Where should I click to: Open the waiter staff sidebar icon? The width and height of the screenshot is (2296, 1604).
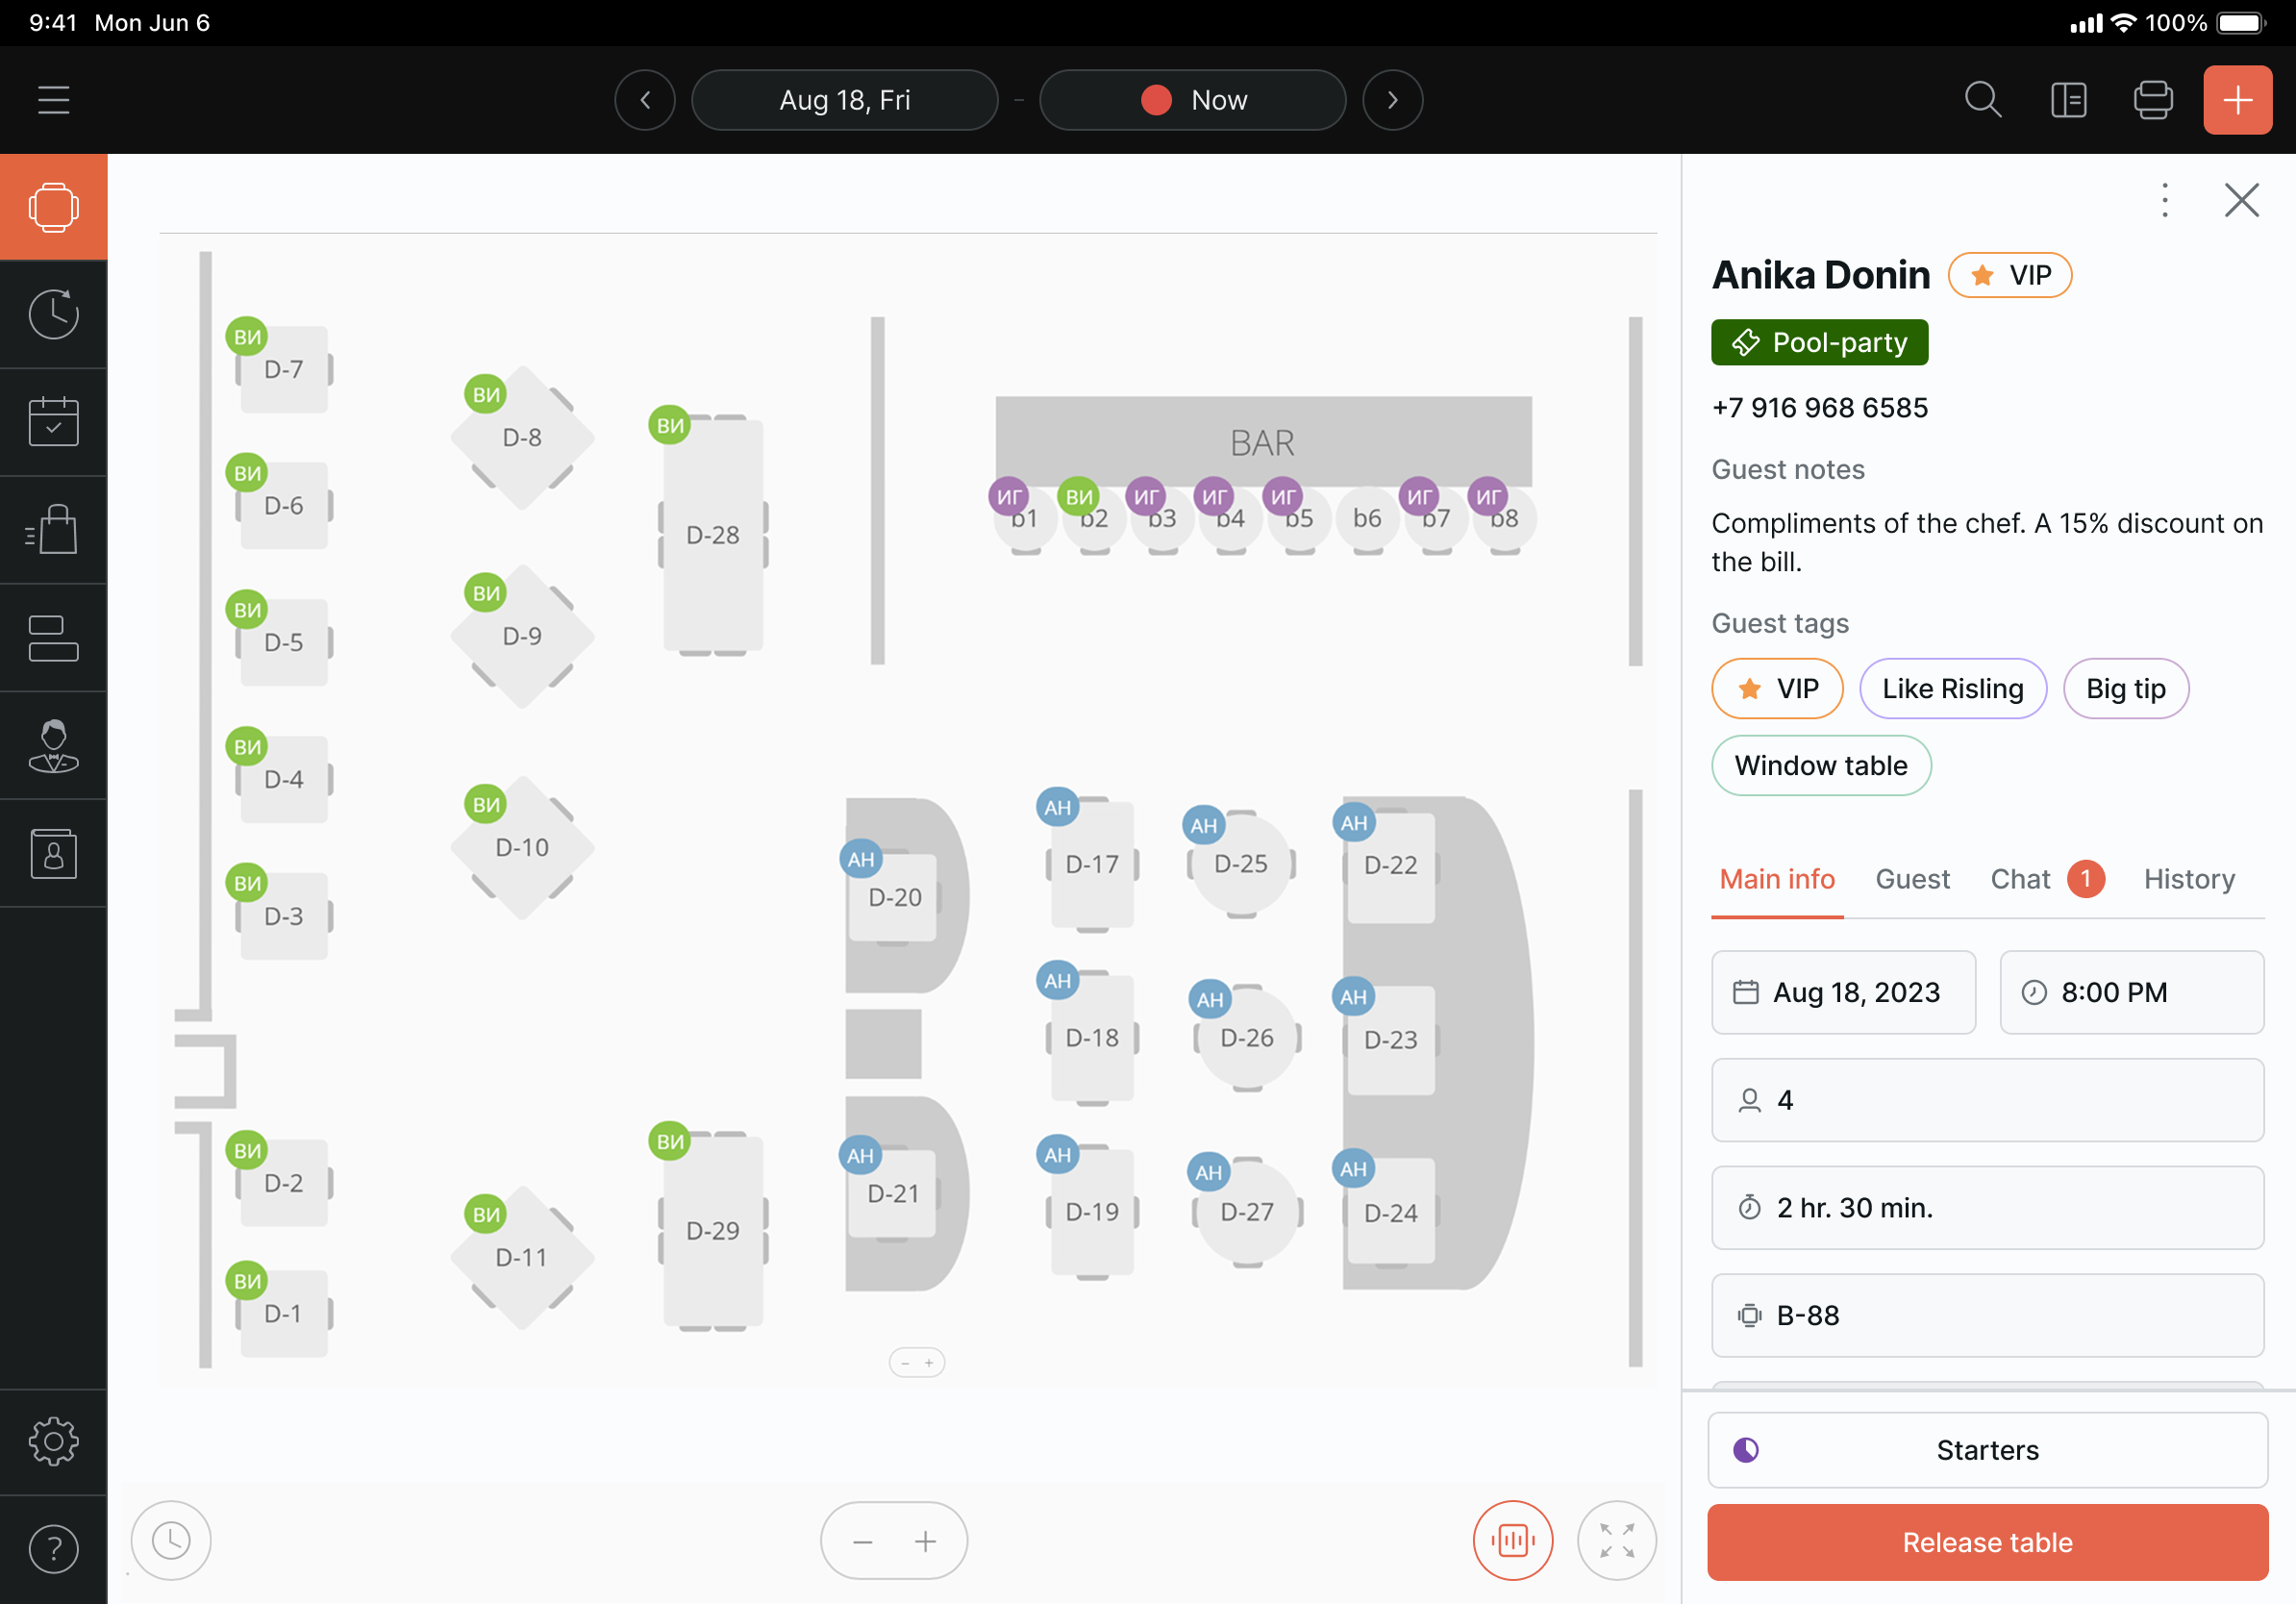click(x=53, y=746)
